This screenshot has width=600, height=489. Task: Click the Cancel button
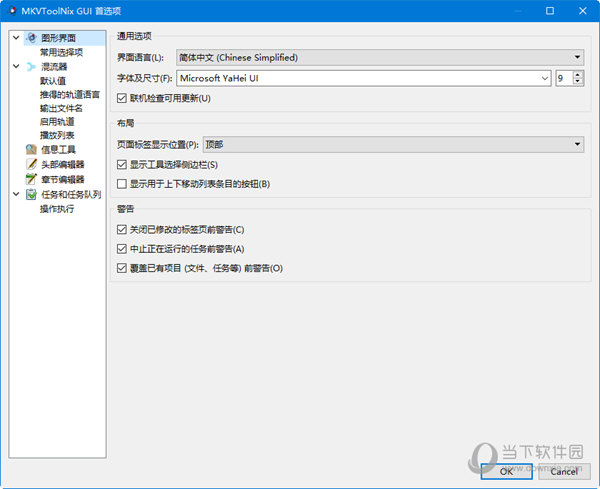[x=563, y=471]
